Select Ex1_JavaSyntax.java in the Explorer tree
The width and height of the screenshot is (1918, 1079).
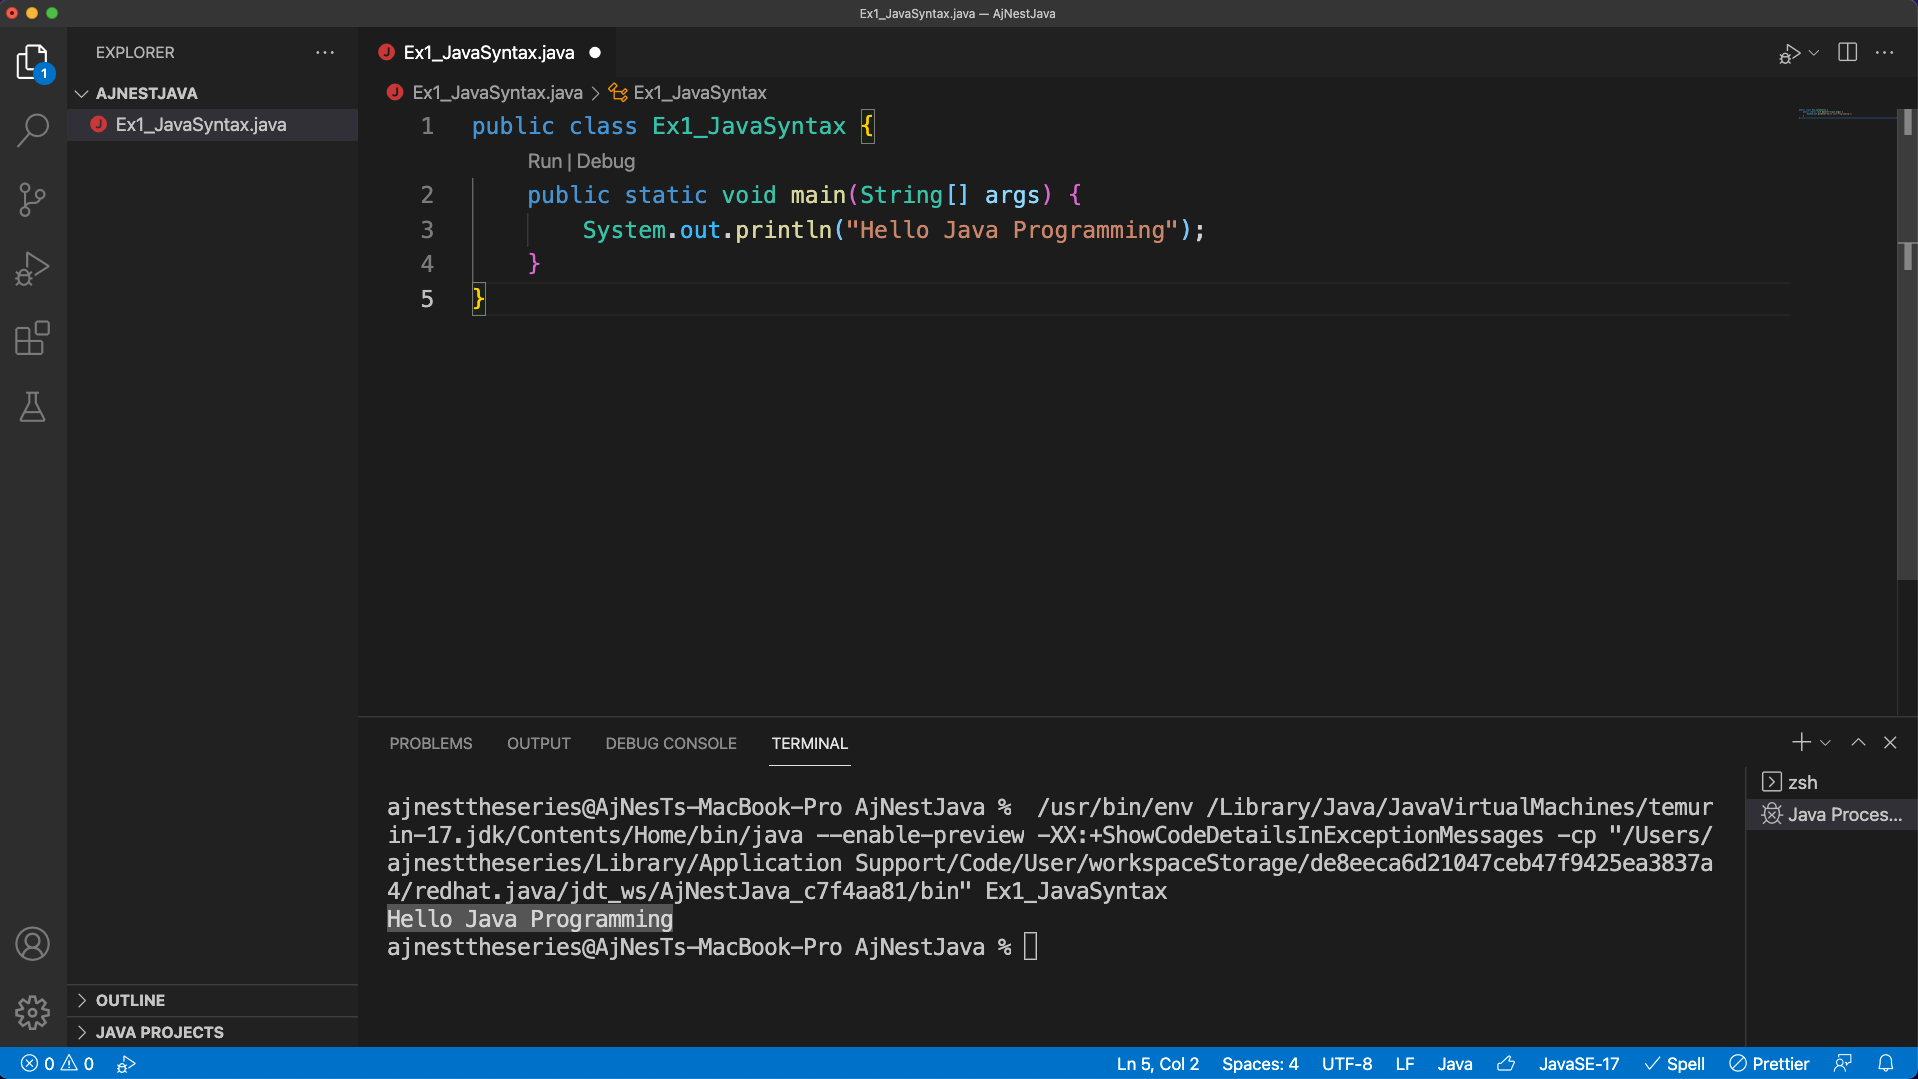200,125
